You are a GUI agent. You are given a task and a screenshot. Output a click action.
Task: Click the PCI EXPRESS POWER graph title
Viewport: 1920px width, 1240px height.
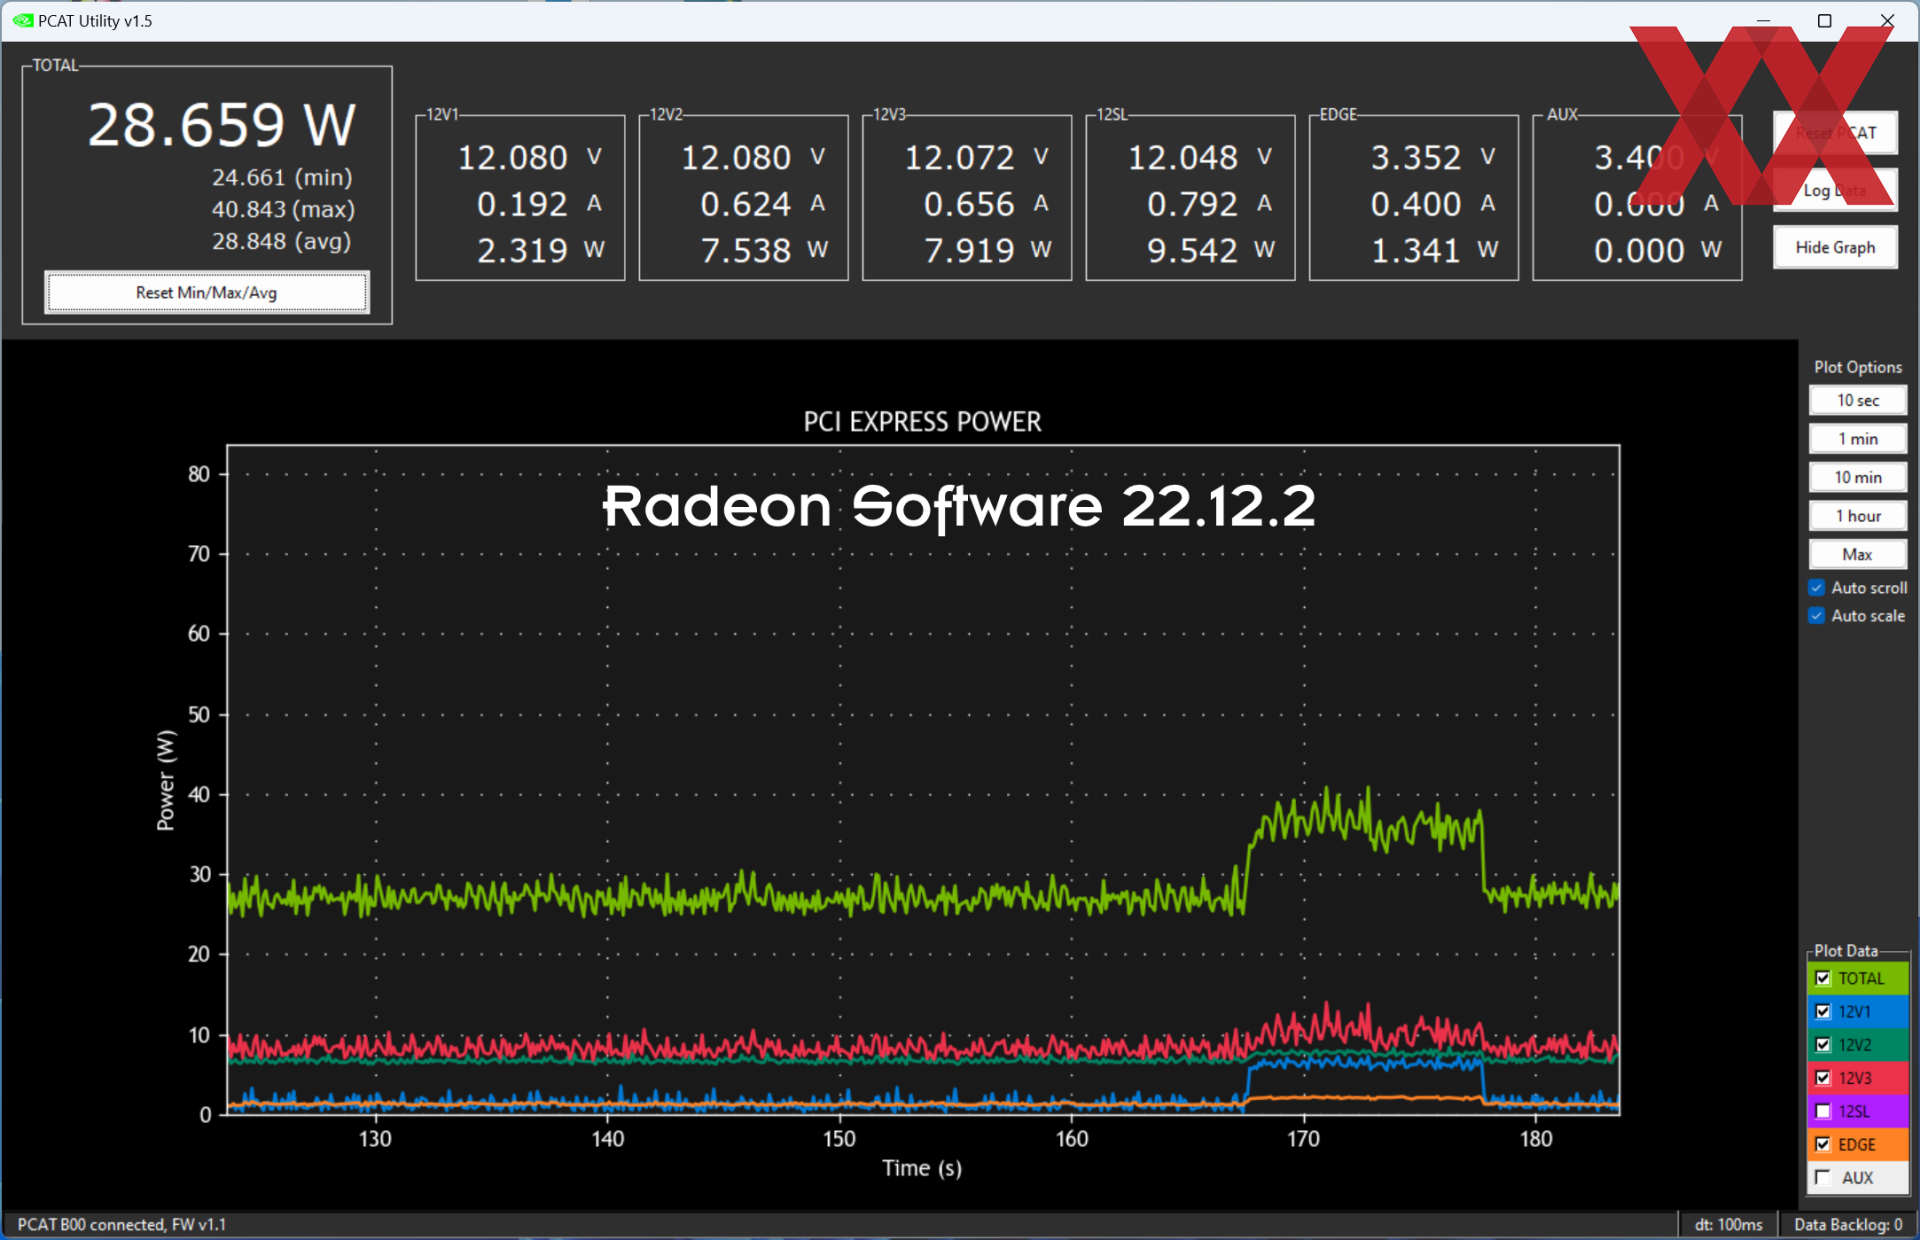(x=922, y=422)
